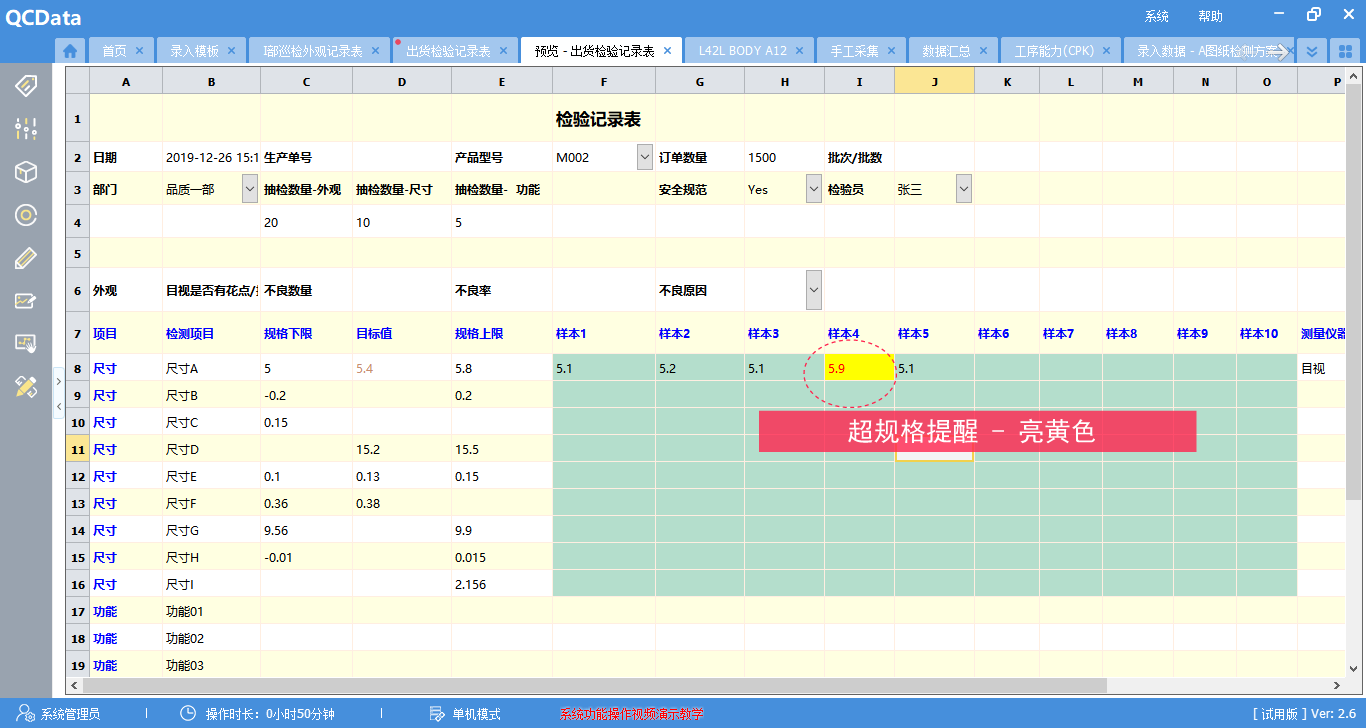The width and height of the screenshot is (1366, 728).
Task: Click the chart-editing icon in the left sidebar
Action: pos(25,300)
